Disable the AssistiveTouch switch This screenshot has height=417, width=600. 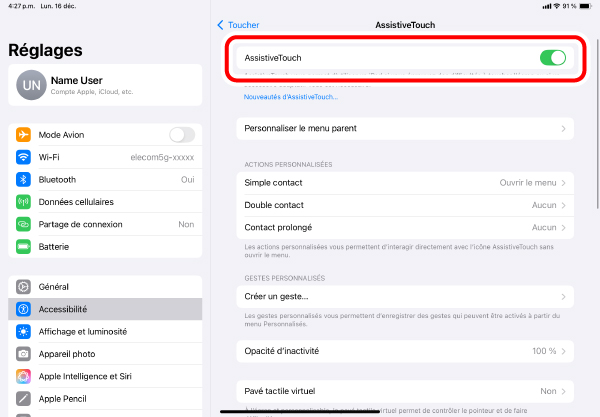point(552,58)
